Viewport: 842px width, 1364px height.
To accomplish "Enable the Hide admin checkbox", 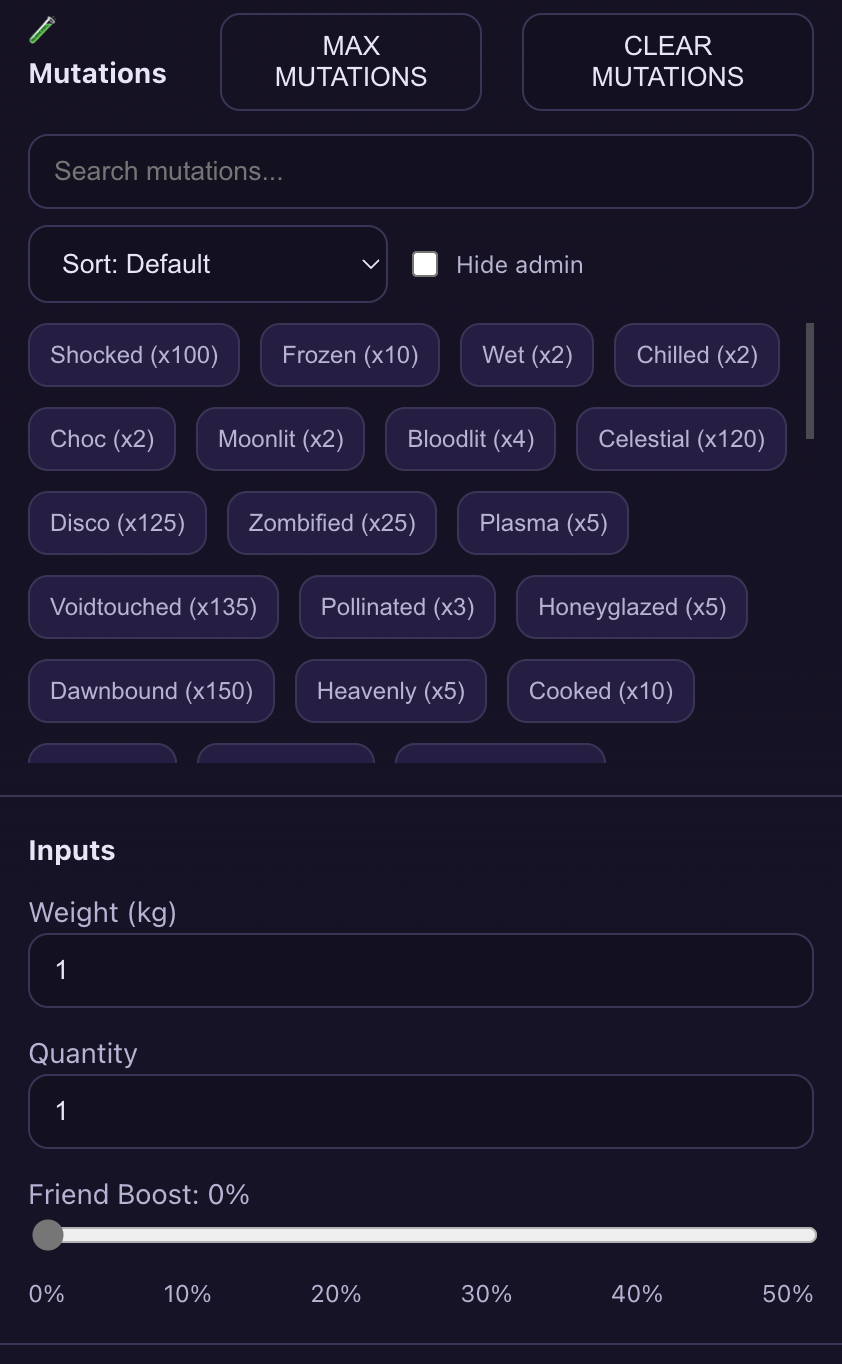I will 425,264.
